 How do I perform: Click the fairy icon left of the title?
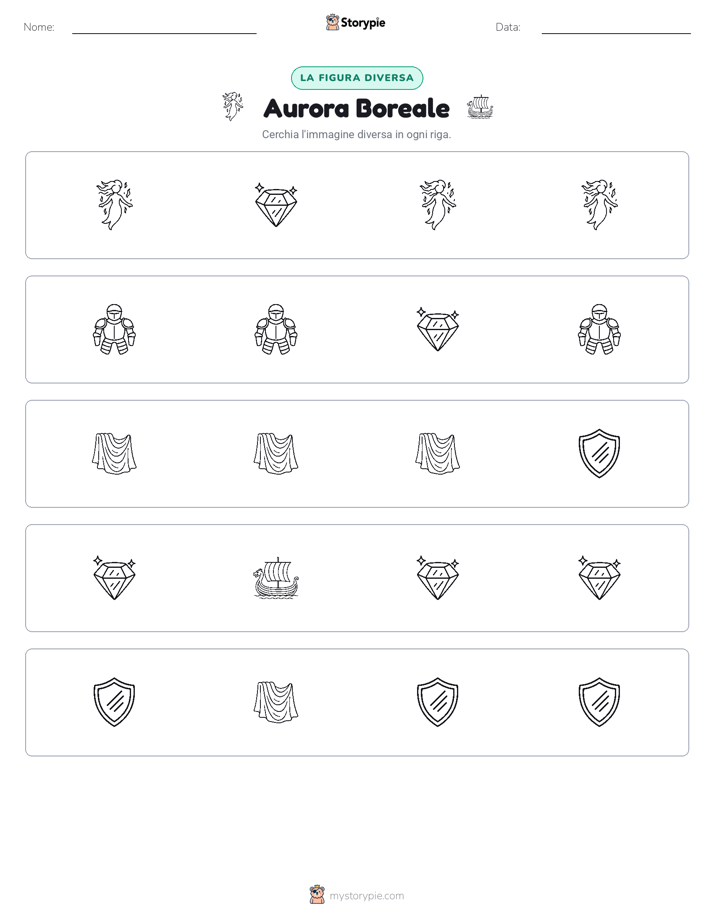tap(233, 107)
